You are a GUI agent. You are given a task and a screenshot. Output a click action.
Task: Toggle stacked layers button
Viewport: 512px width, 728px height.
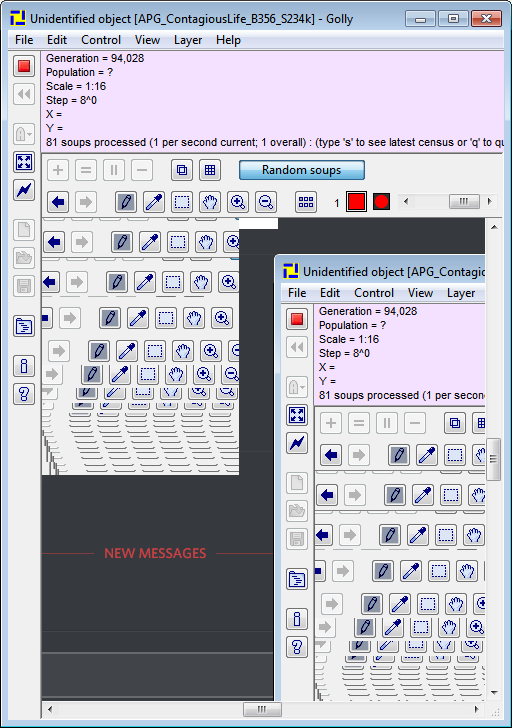[x=181, y=170]
